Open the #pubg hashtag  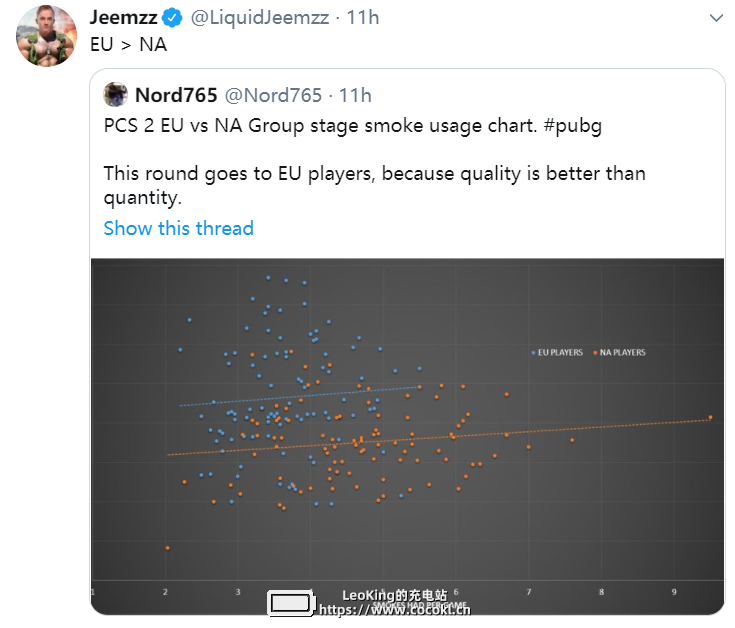[572, 126]
